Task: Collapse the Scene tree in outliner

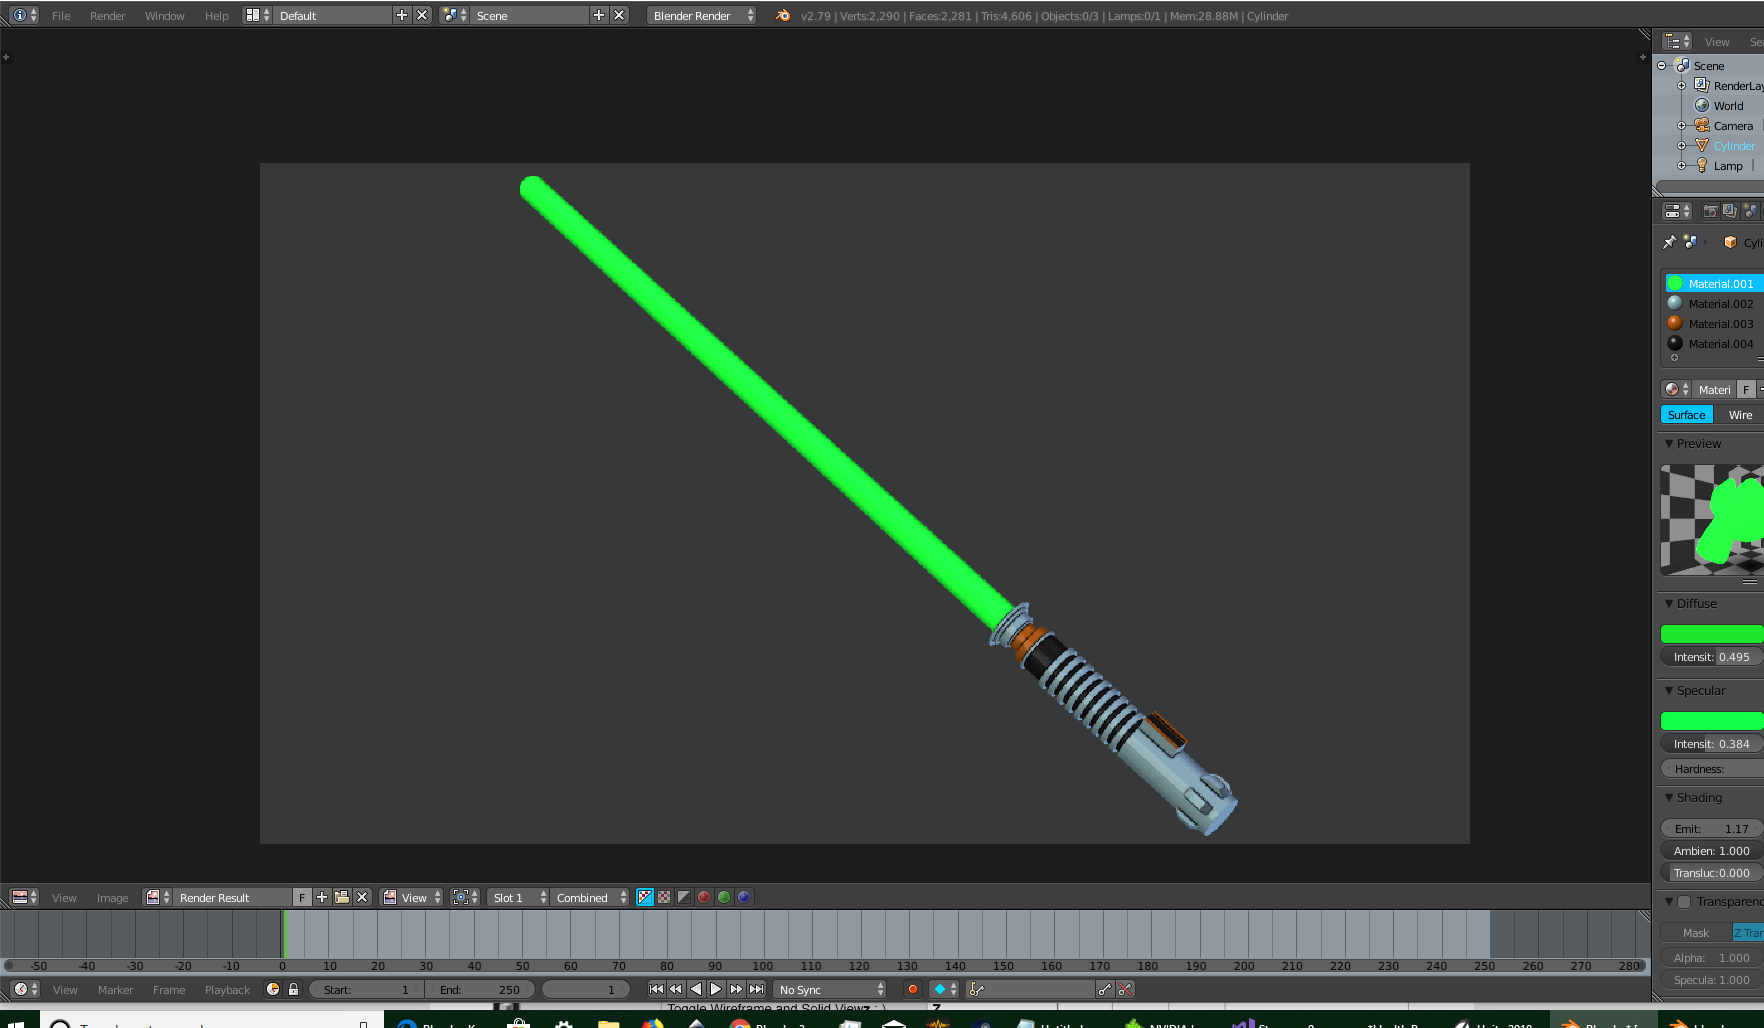Action: 1662,66
